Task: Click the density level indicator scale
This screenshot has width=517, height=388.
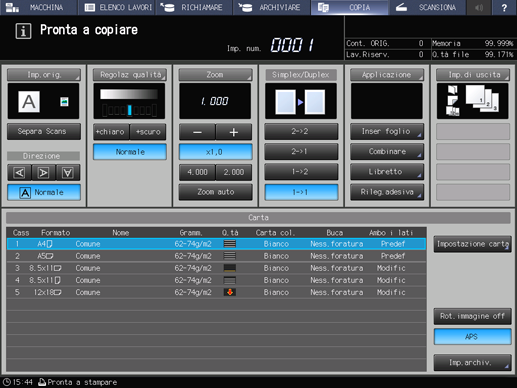Action: click(x=129, y=110)
